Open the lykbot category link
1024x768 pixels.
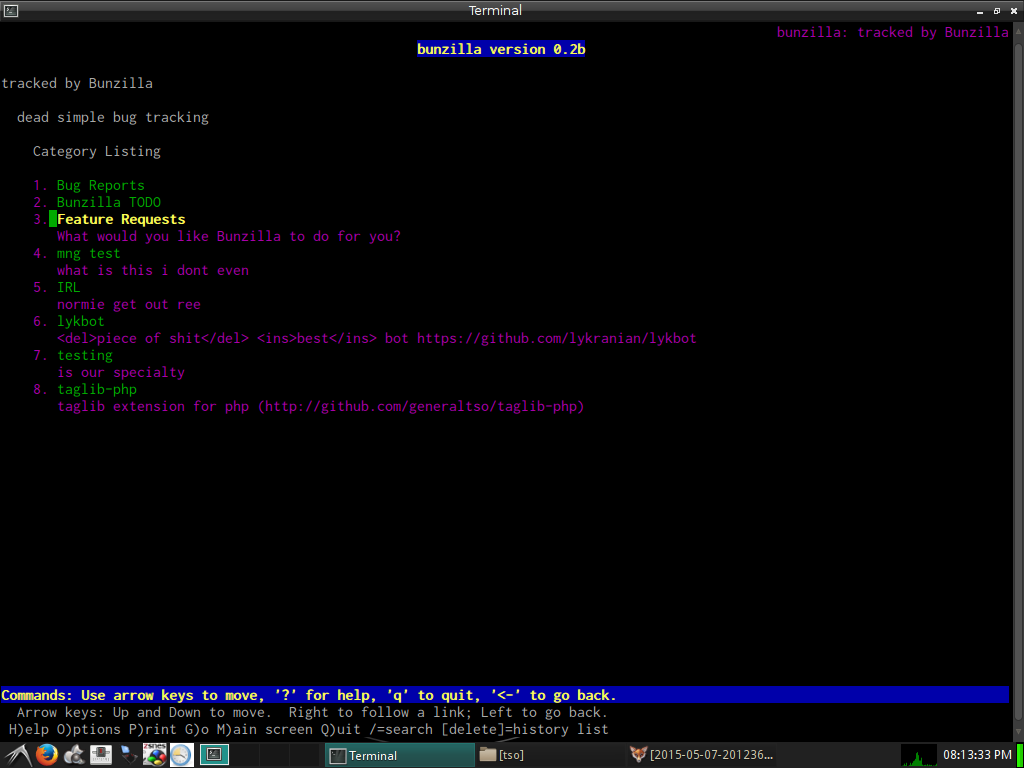[80, 321]
